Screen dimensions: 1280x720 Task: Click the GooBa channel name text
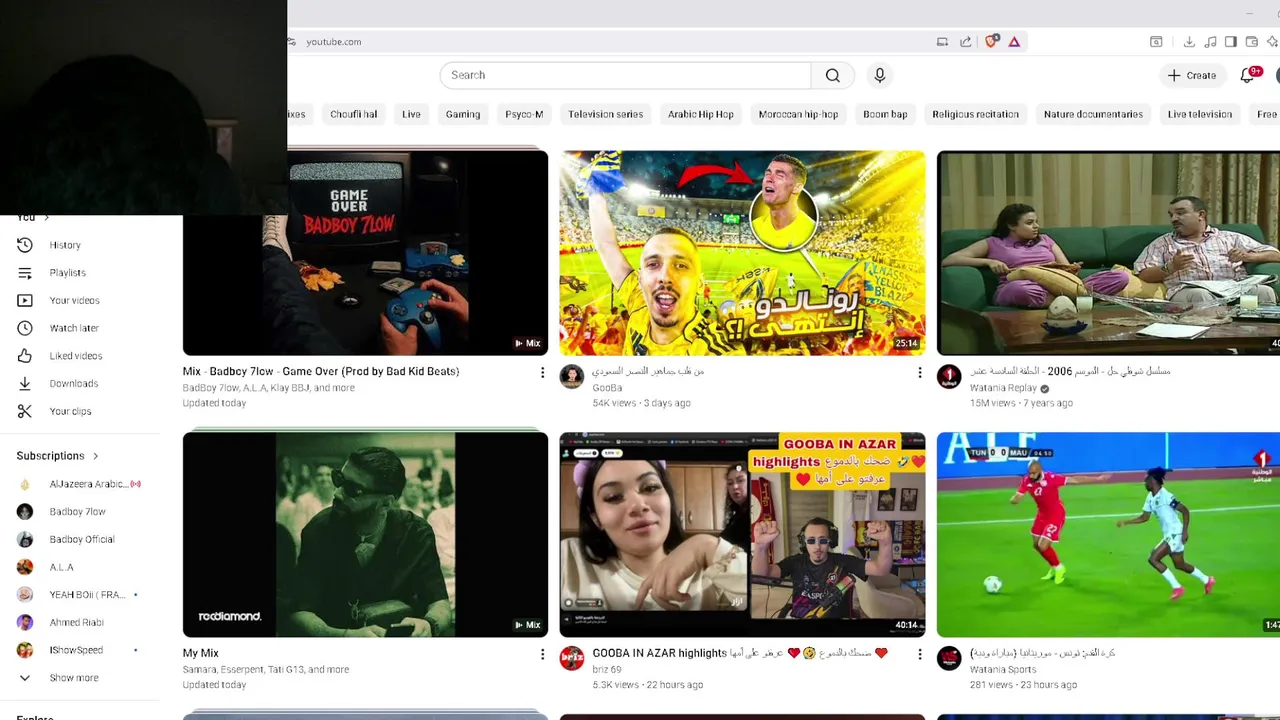coord(607,388)
